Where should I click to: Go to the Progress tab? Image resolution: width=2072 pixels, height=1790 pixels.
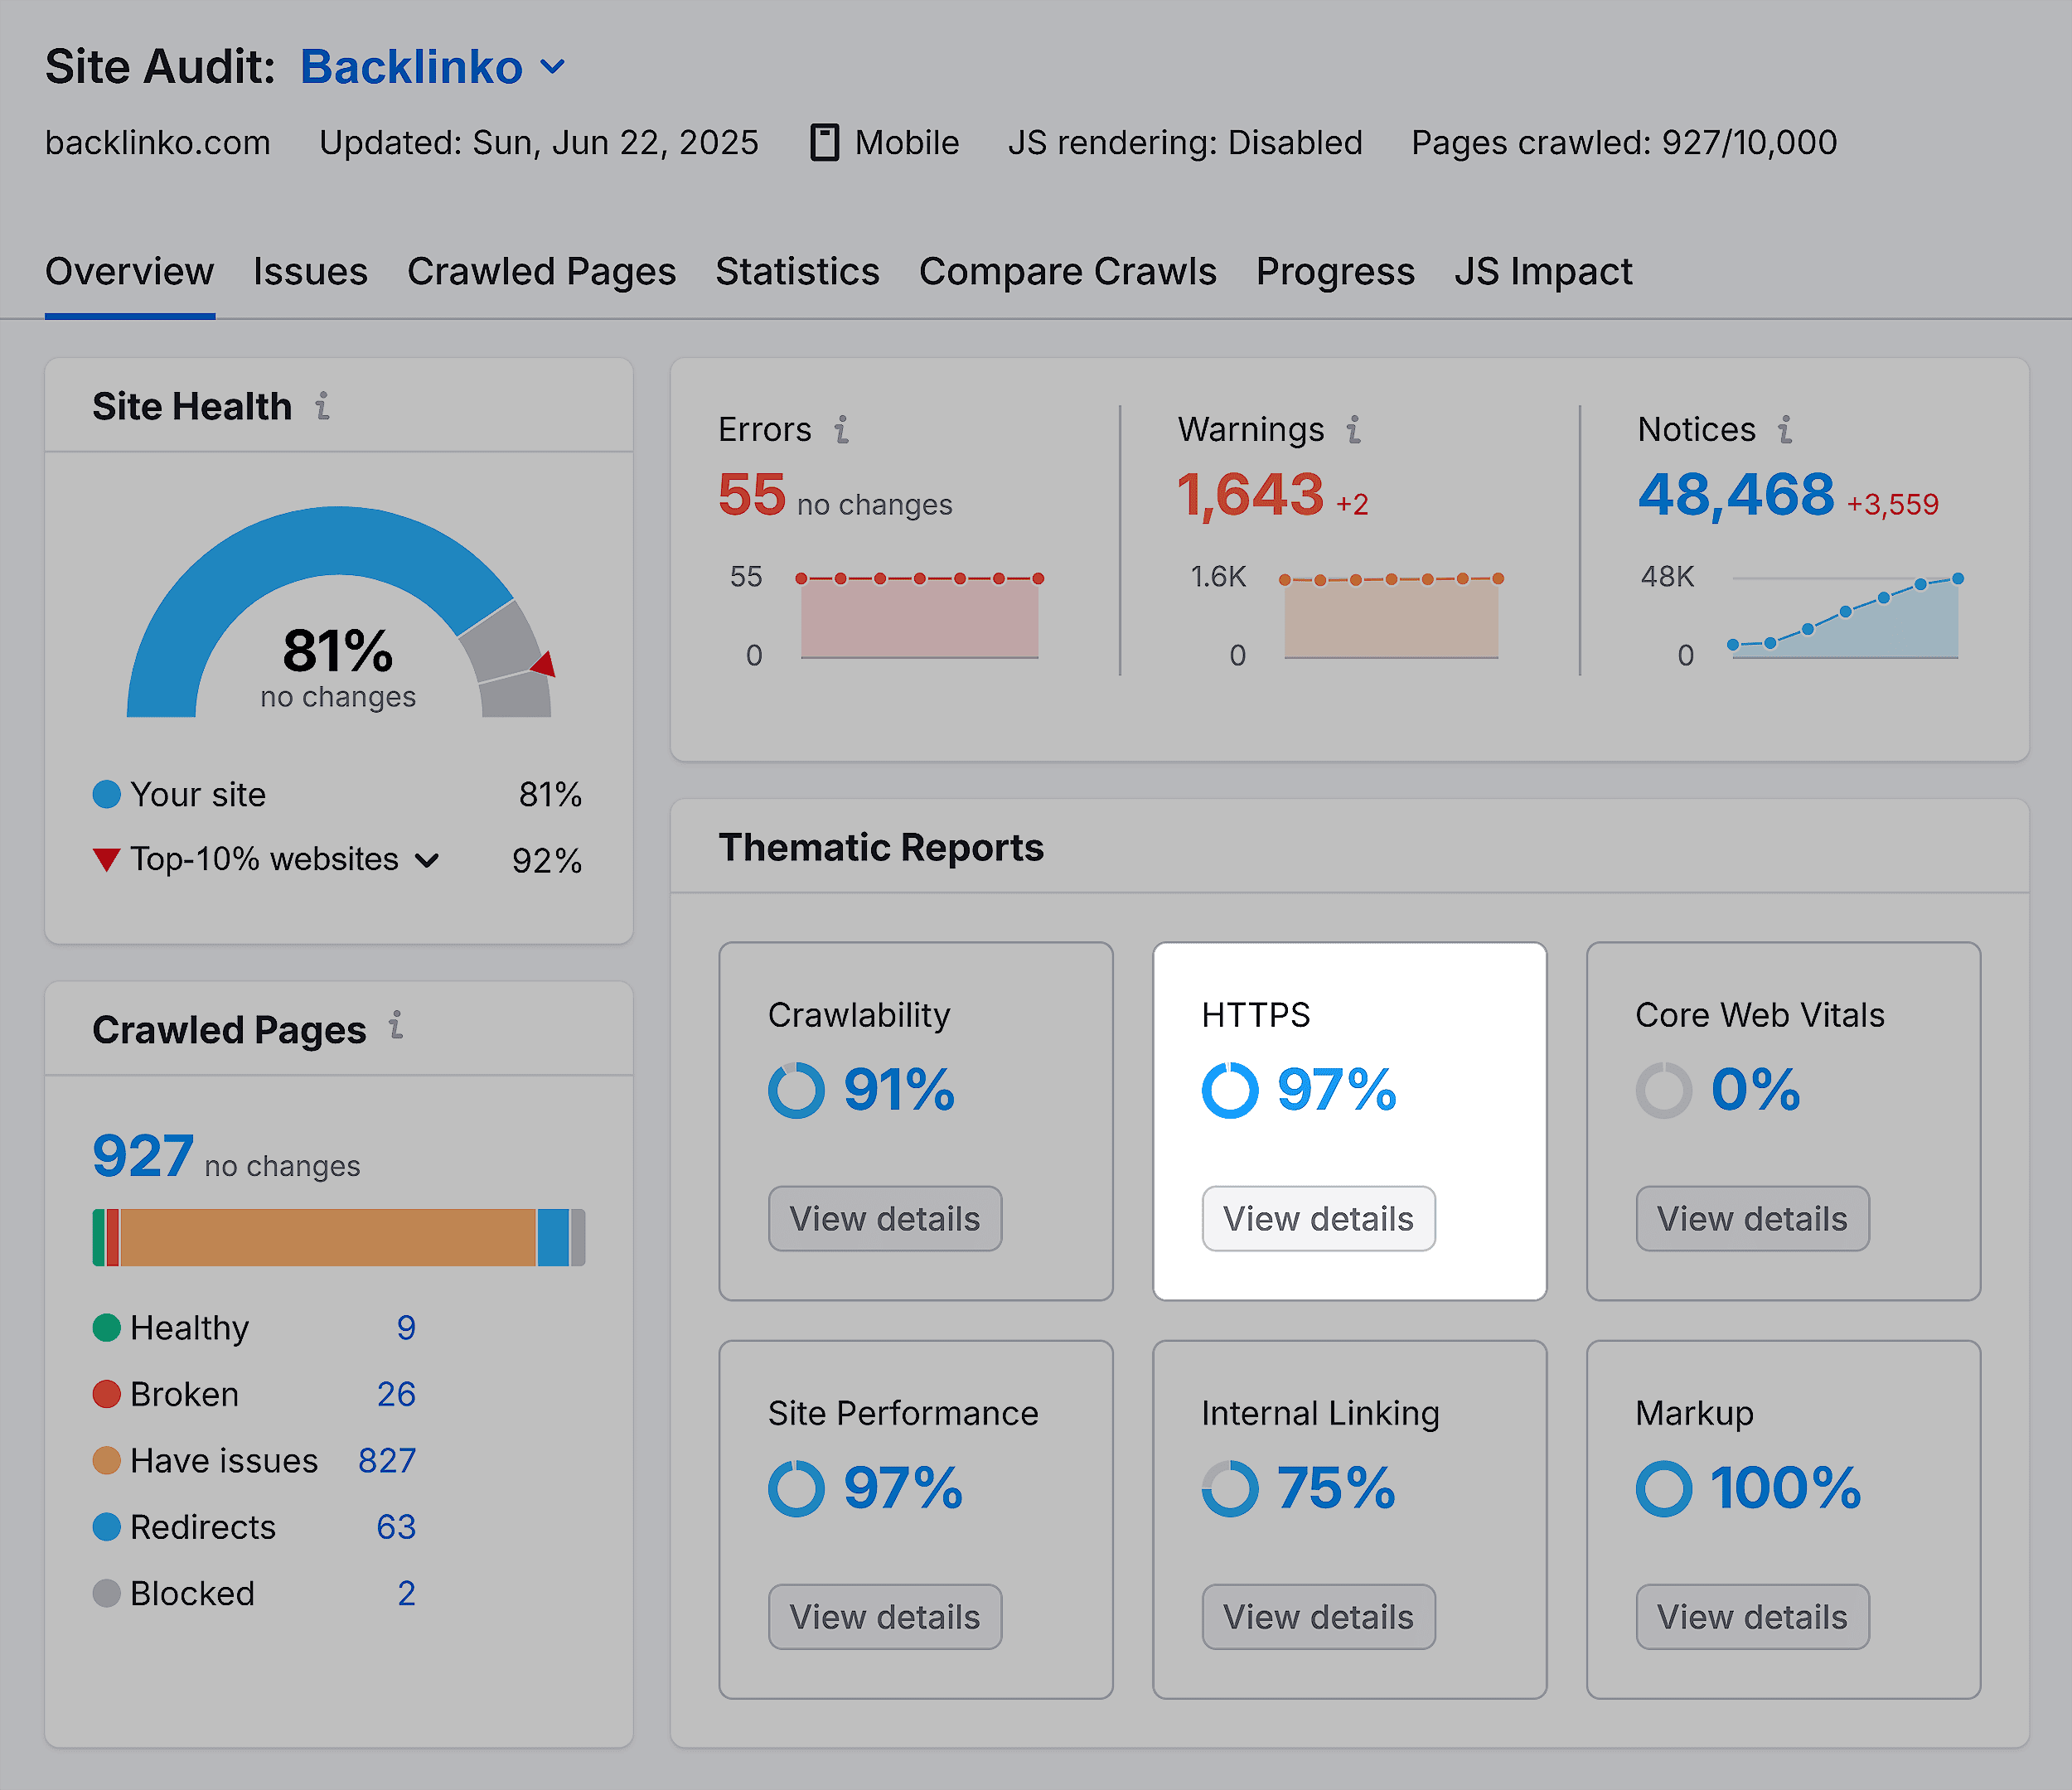pyautogui.click(x=1335, y=272)
